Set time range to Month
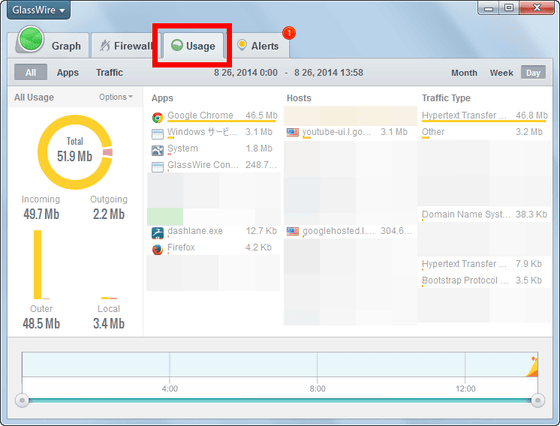Screen dimensions: 560x426 (464, 73)
